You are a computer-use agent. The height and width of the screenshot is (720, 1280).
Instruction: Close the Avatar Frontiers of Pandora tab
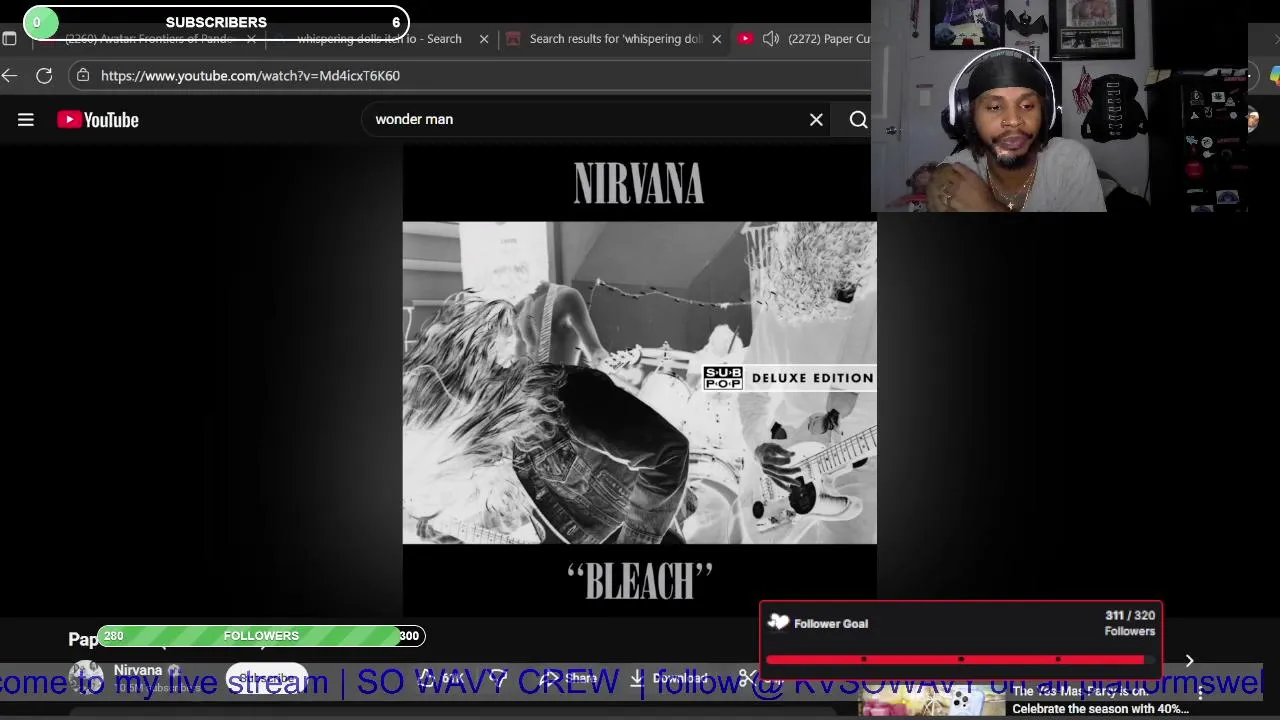[x=251, y=39]
